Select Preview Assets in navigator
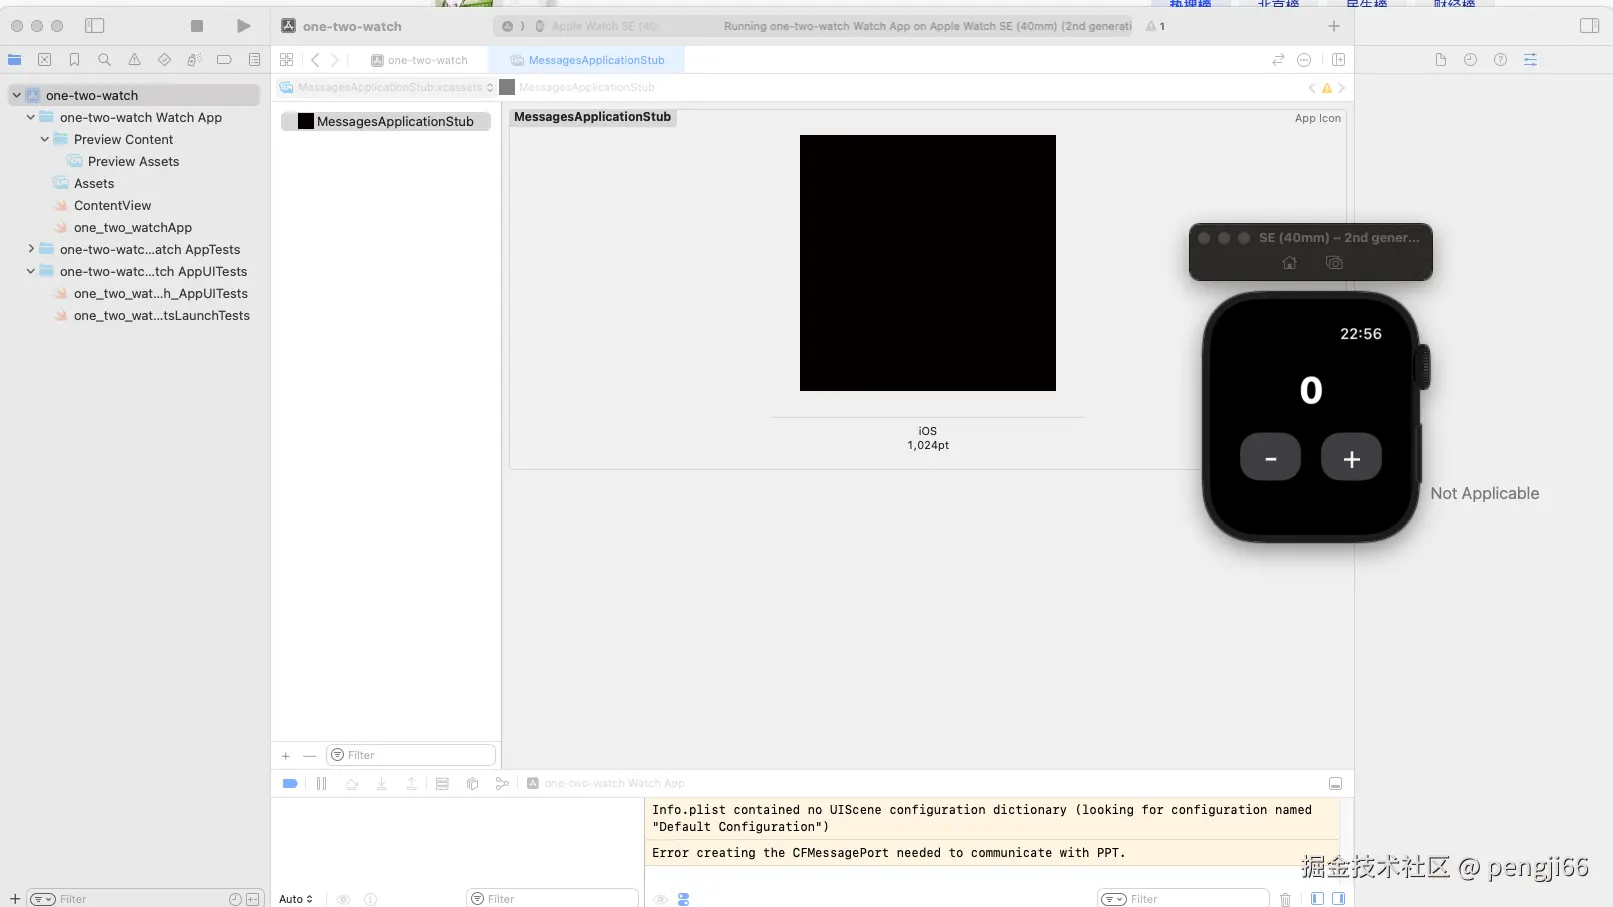 (133, 162)
